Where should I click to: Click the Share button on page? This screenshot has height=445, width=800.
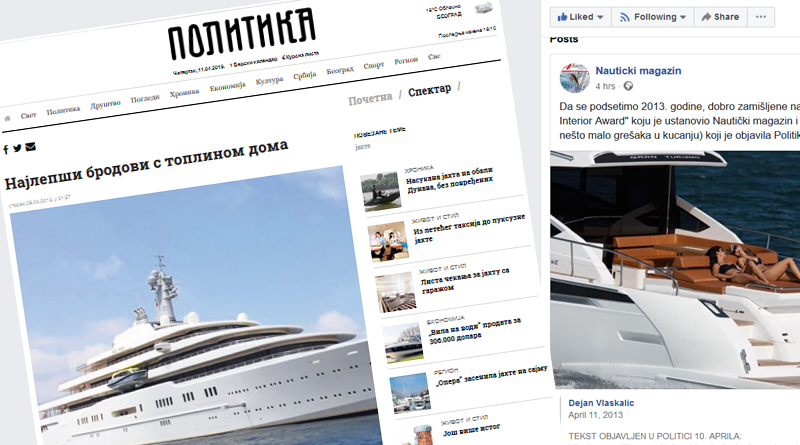click(720, 17)
